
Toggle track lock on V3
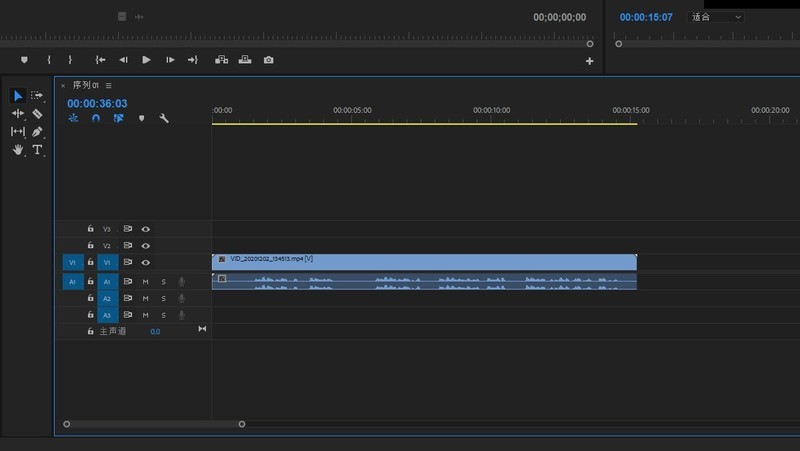click(x=90, y=229)
